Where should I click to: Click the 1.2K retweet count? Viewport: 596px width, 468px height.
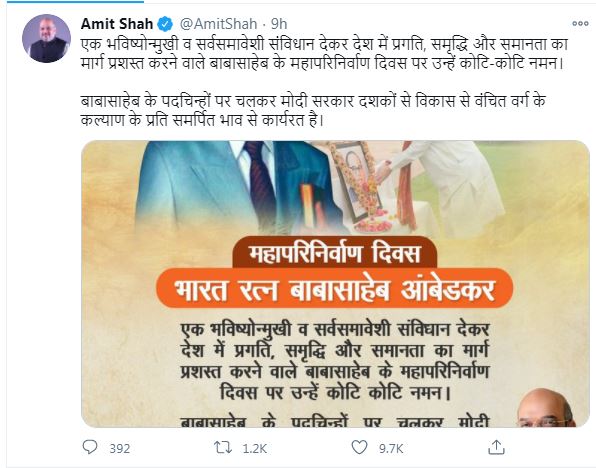tap(255, 449)
